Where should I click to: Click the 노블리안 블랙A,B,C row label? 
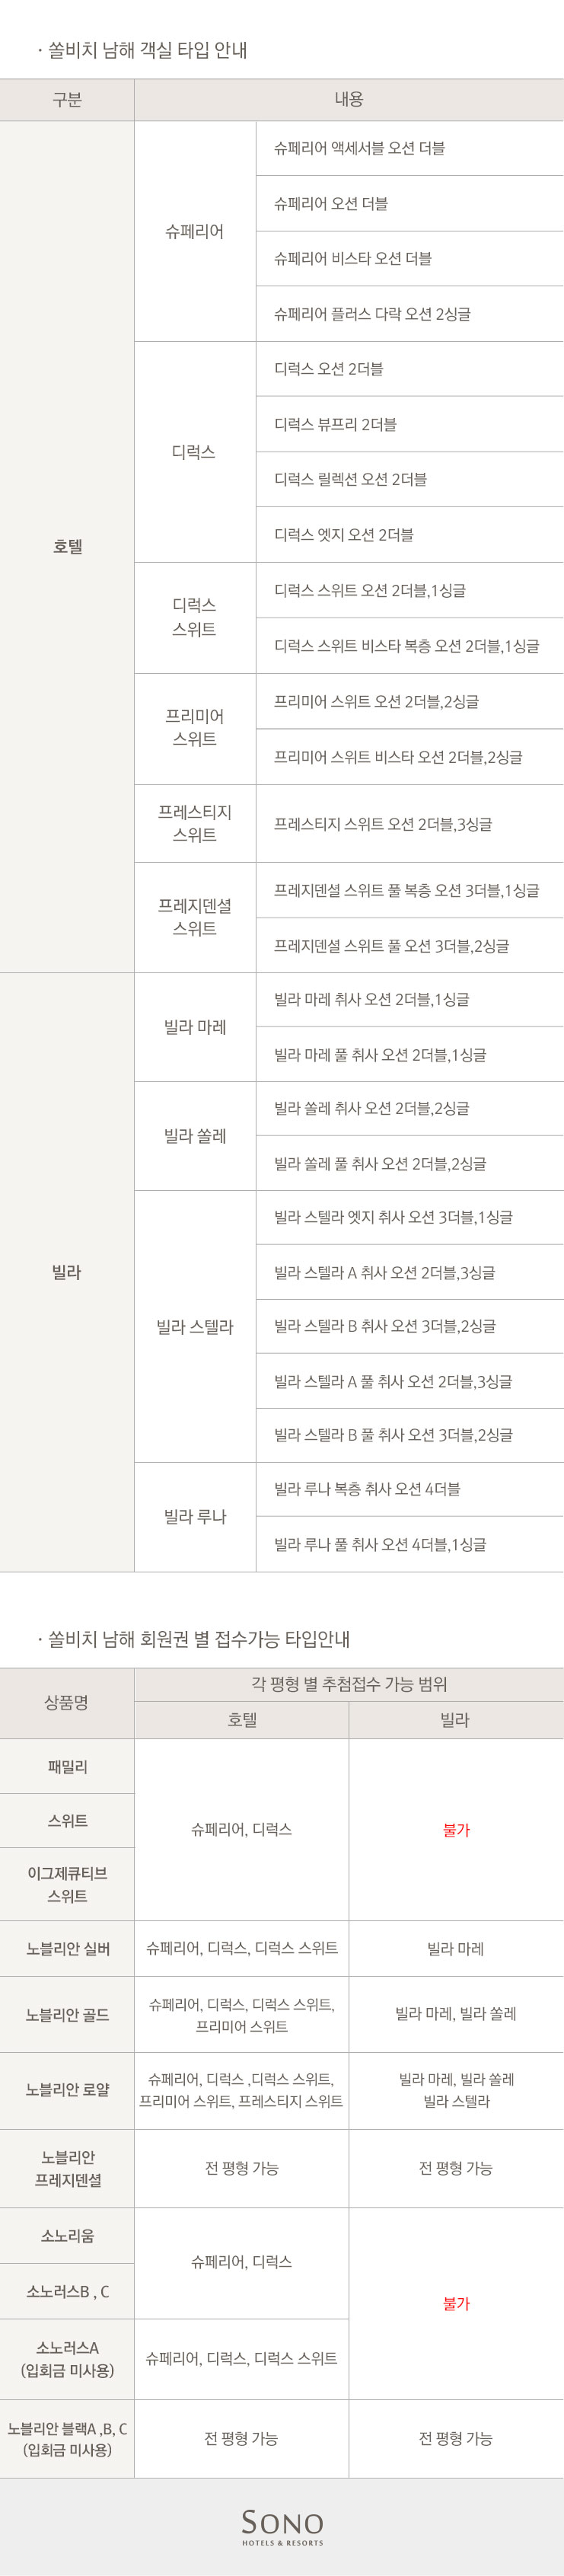[x=67, y=2438]
